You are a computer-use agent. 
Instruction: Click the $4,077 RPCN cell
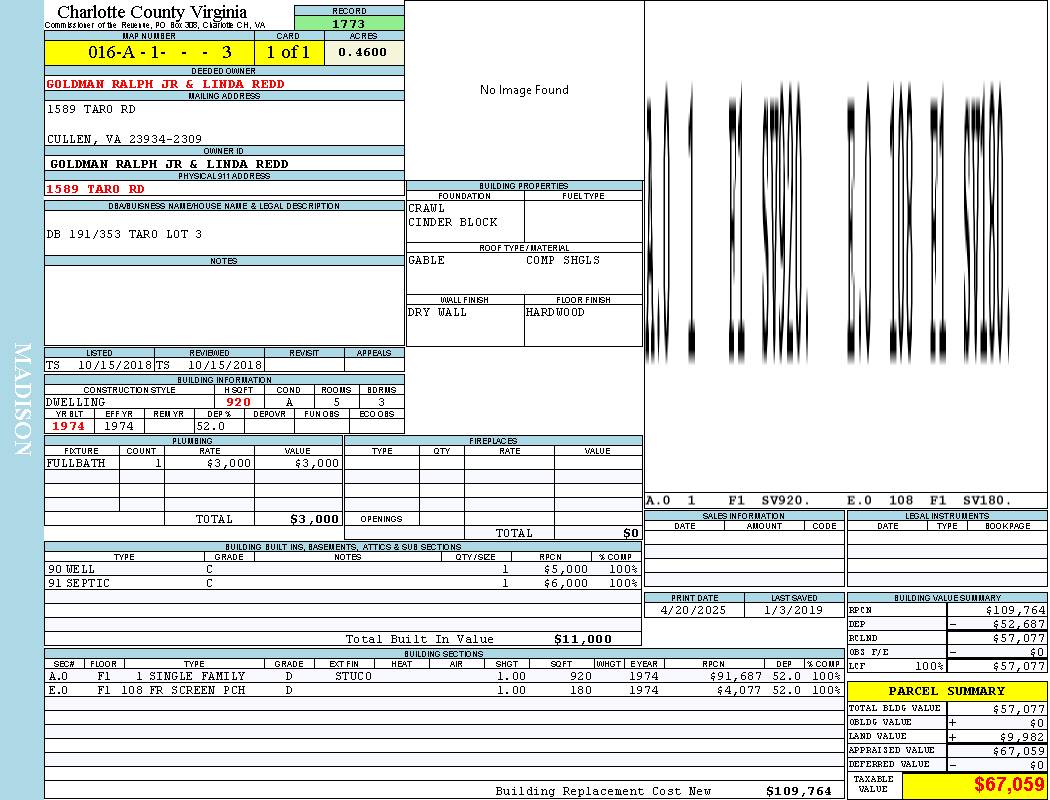739,690
